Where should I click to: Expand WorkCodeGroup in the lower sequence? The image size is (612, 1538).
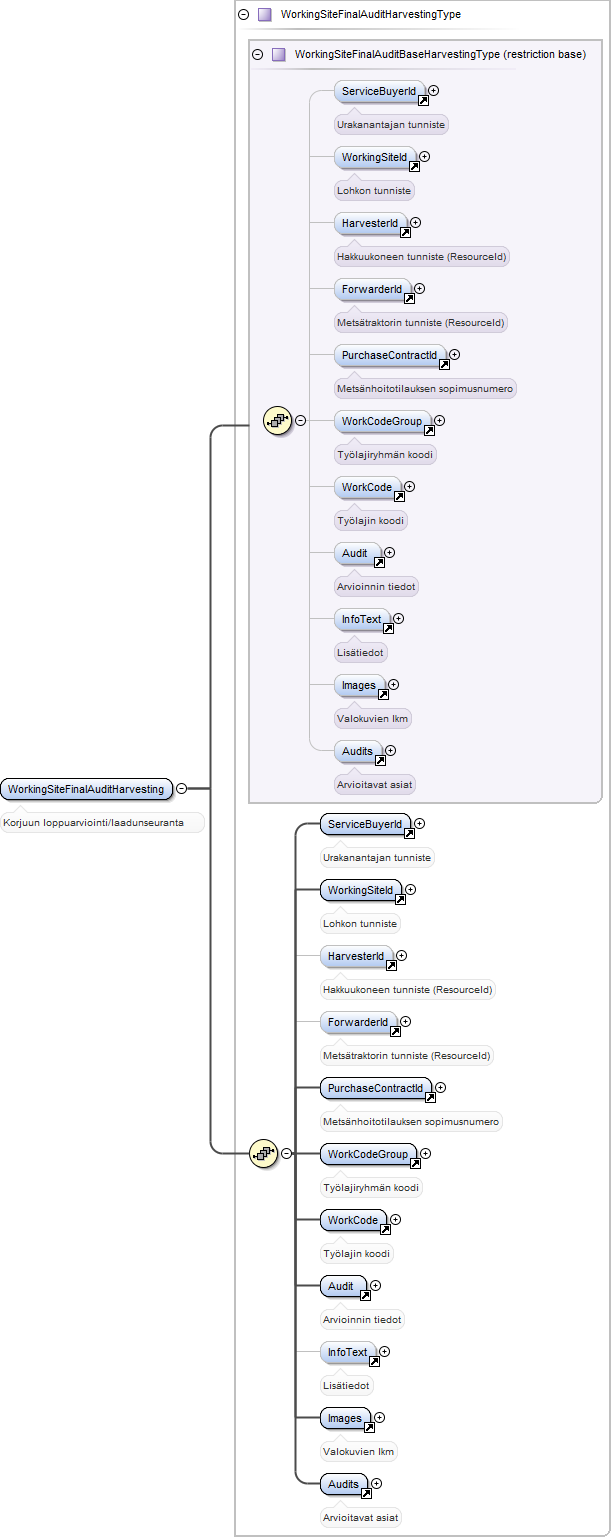pyautogui.click(x=425, y=1154)
